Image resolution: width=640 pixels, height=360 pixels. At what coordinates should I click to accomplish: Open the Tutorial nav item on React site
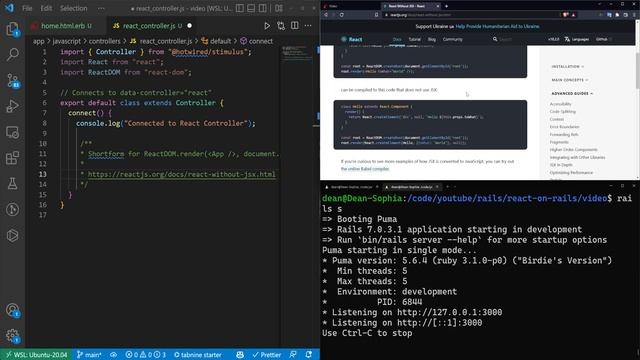point(414,39)
